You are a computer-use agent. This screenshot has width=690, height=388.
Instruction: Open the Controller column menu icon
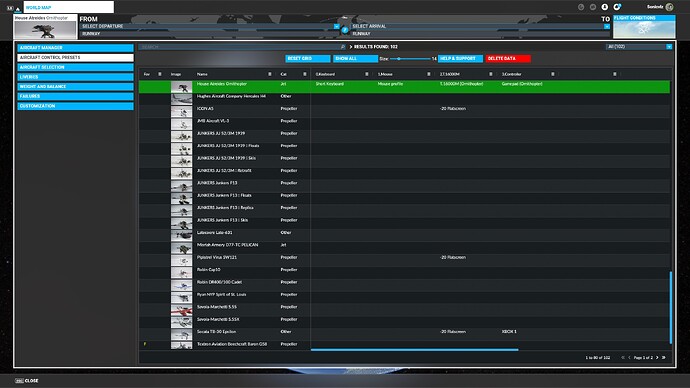[553, 74]
